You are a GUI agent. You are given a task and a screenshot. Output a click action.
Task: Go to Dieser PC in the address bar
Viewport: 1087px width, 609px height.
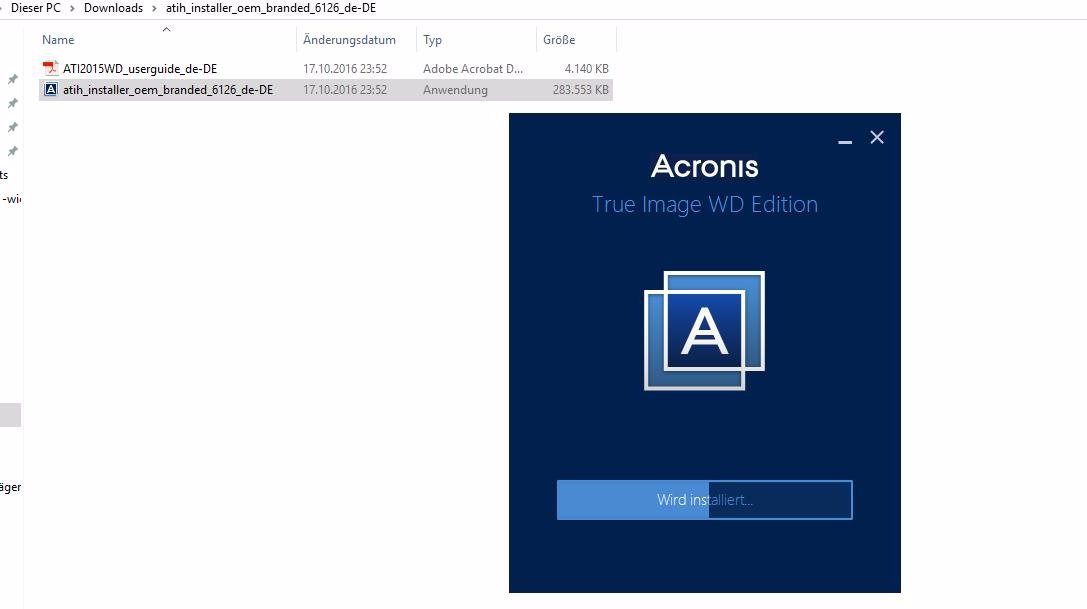pyautogui.click(x=36, y=8)
